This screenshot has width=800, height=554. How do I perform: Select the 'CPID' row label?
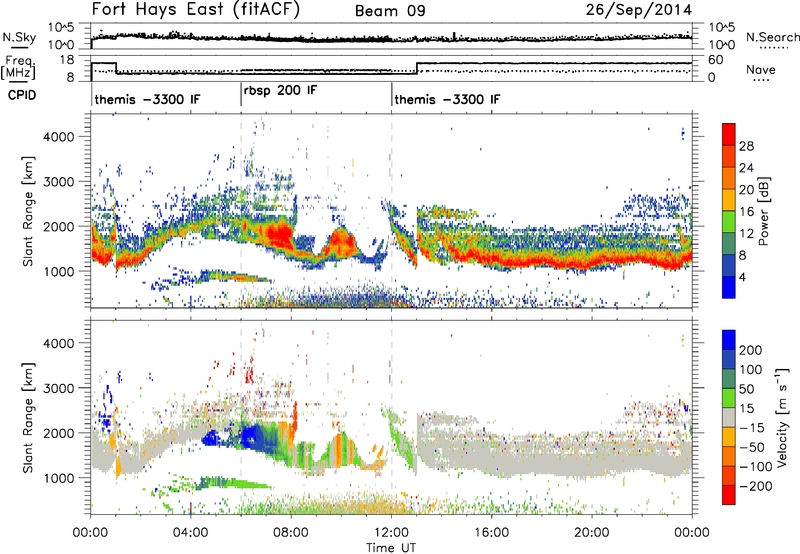22,95
